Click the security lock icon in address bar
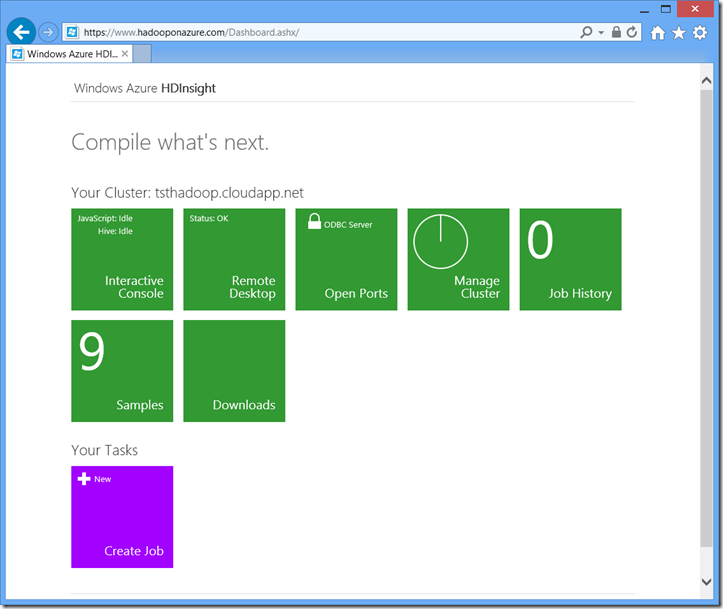Image resolution: width=723 pixels, height=609 pixels. [616, 32]
